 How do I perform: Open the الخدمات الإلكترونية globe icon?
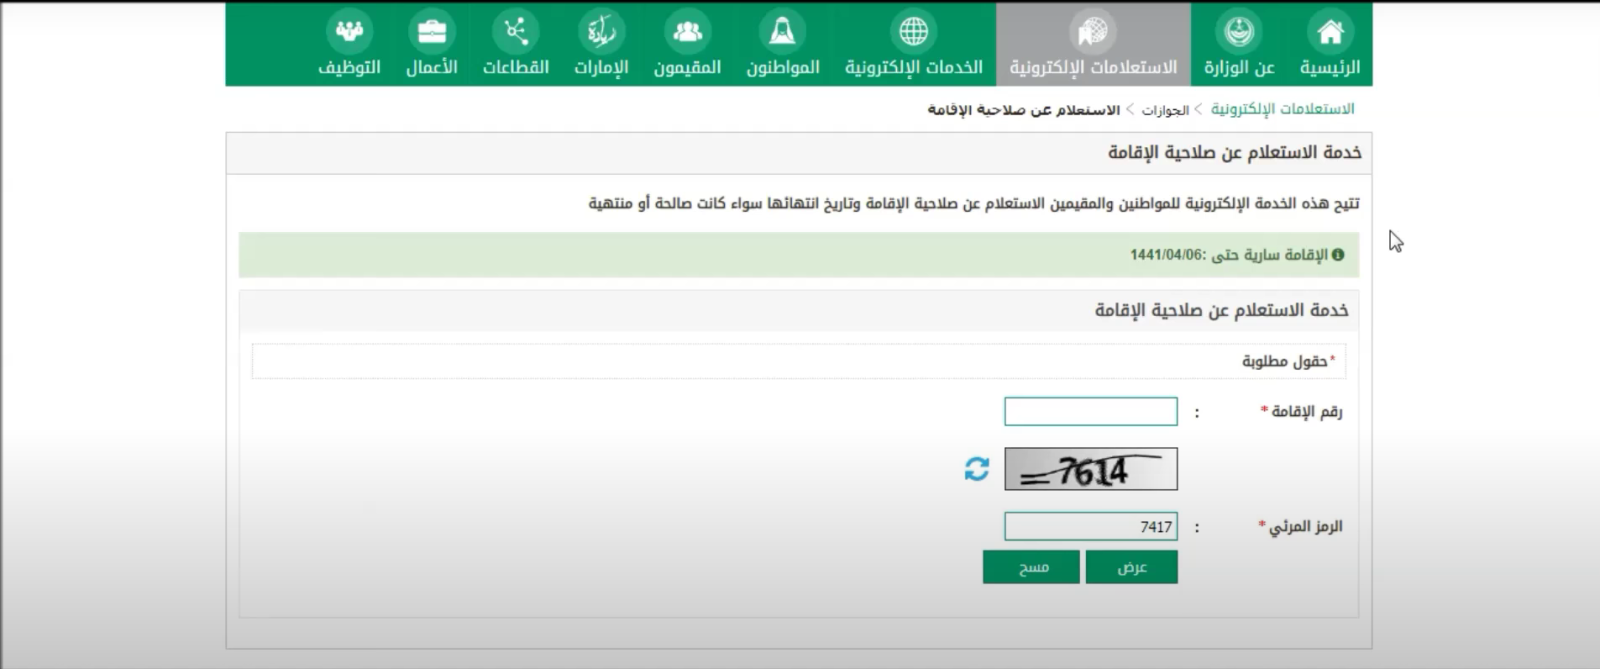(913, 32)
